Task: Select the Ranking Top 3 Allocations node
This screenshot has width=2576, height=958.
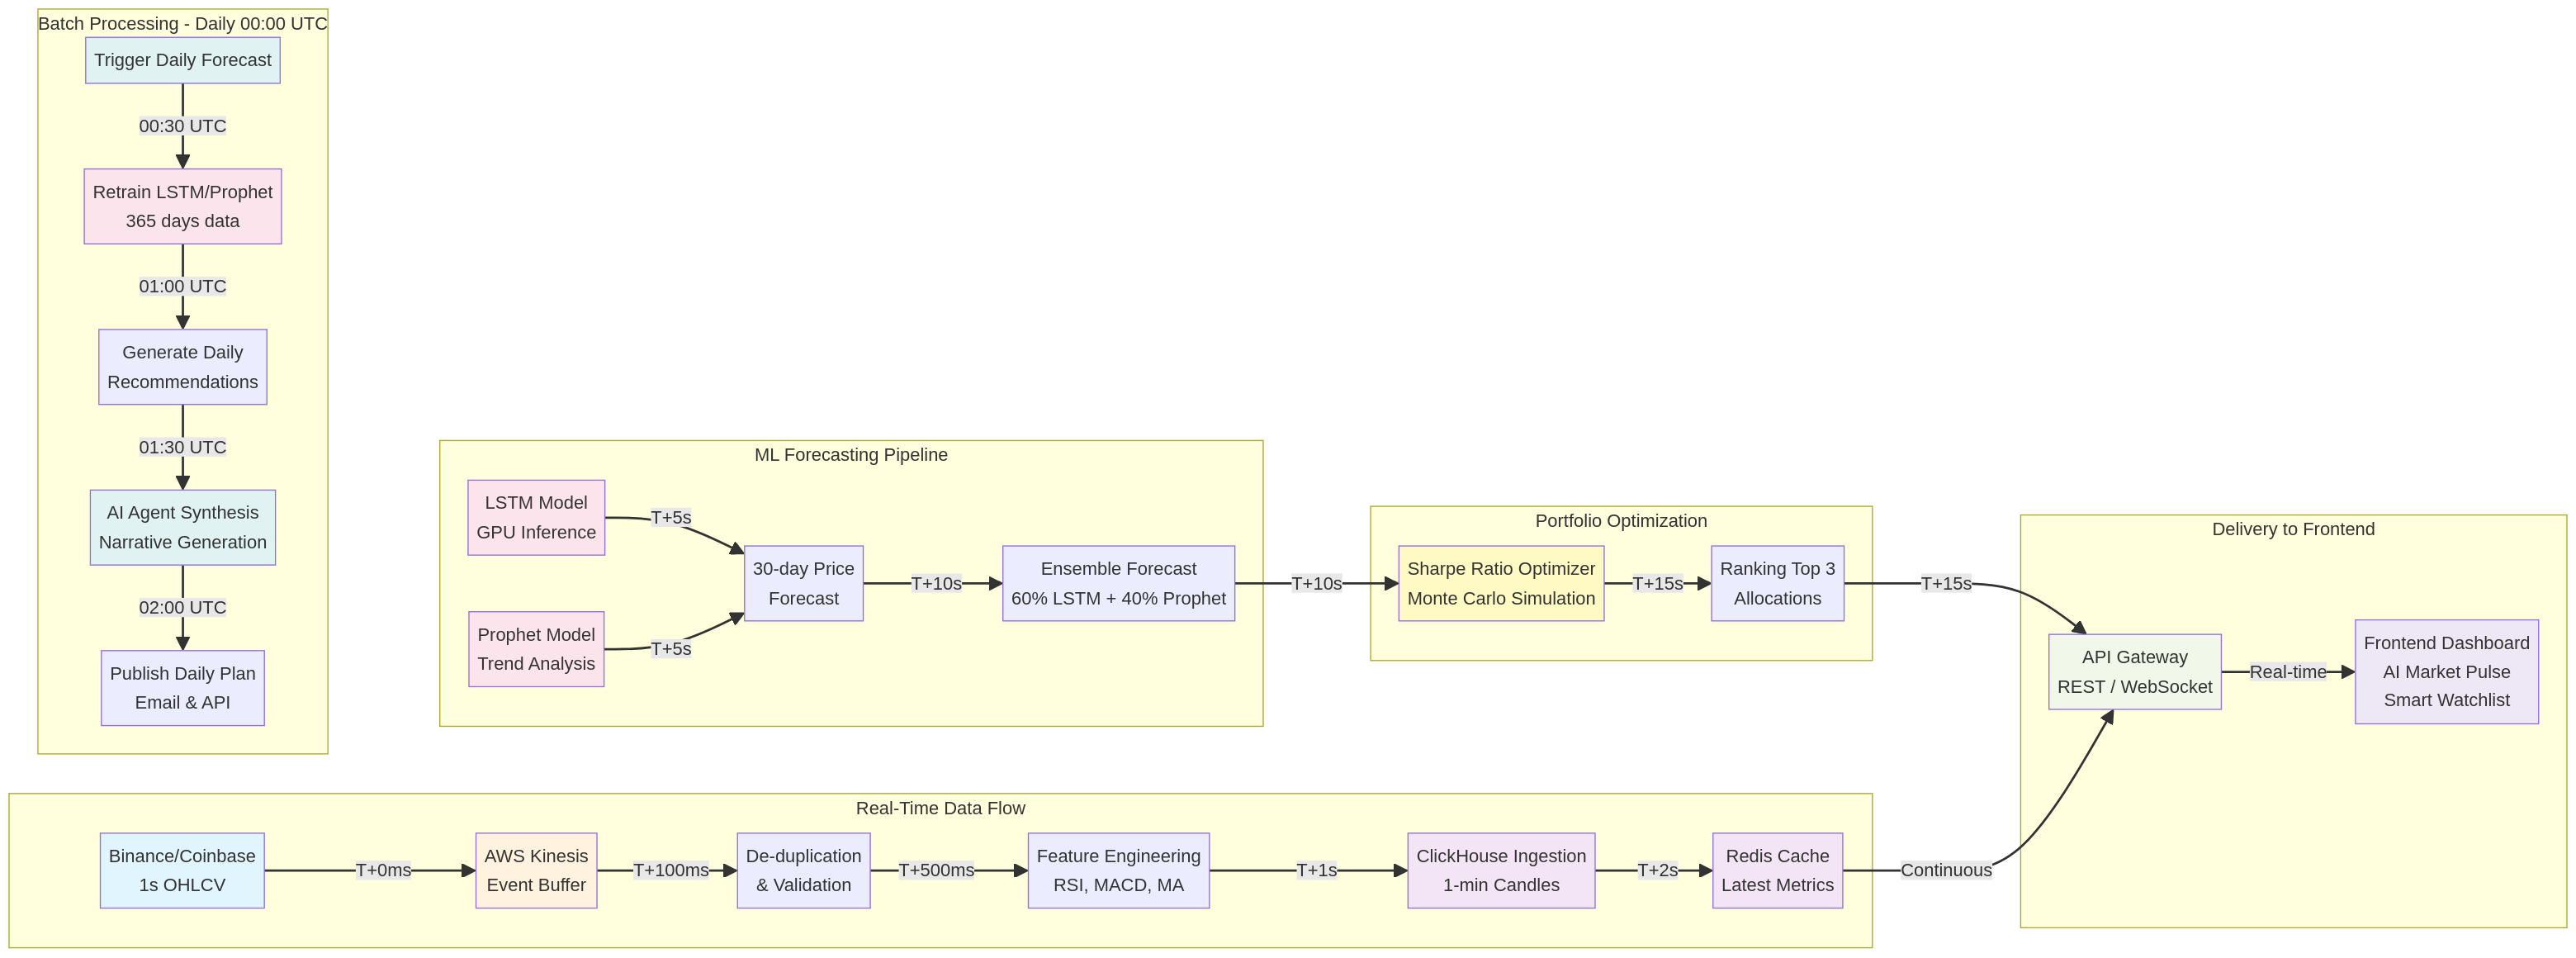Action: click(x=1777, y=583)
